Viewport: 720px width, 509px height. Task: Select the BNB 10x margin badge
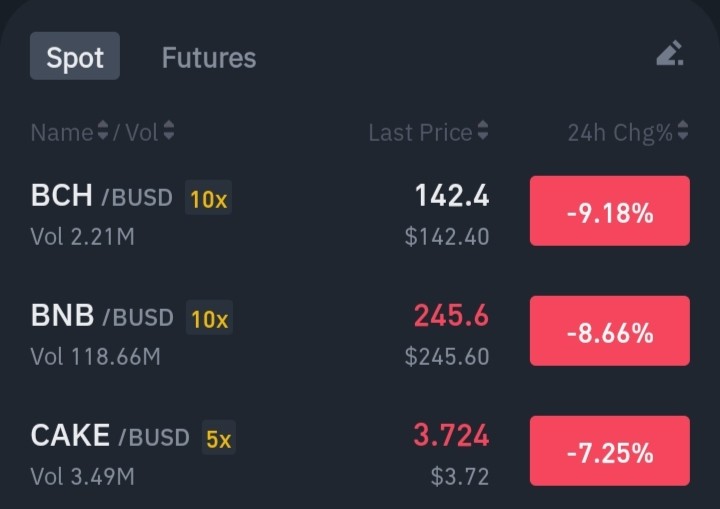209,318
